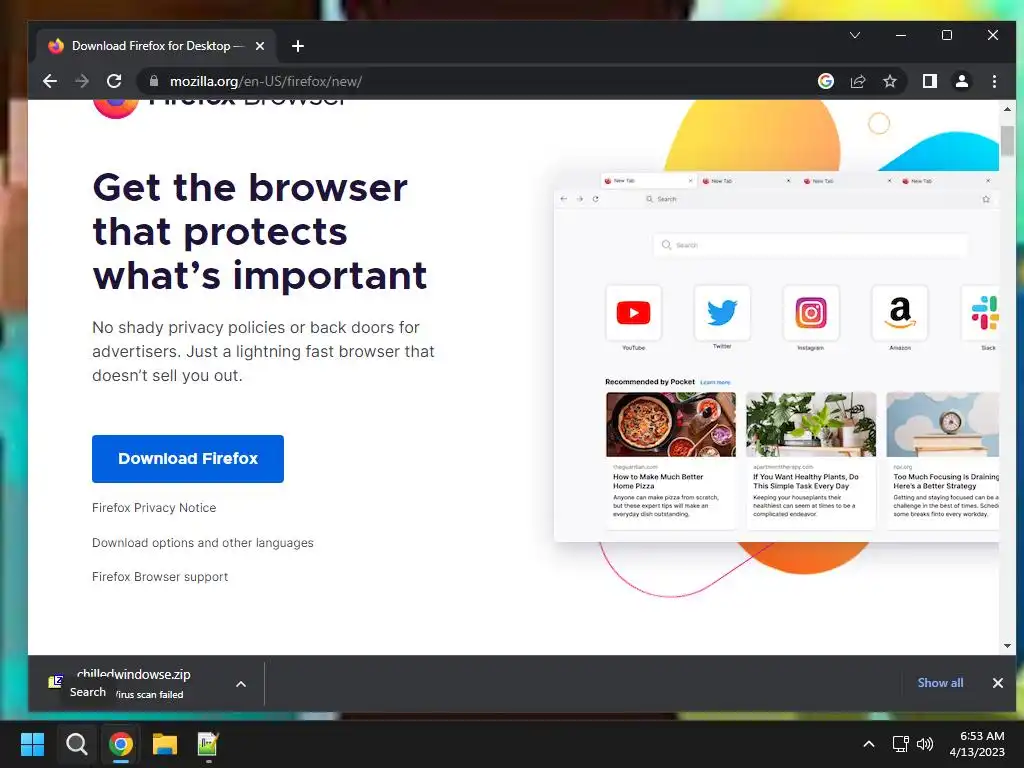
Task: Bookmark this tab with the star icon
Action: [x=889, y=81]
